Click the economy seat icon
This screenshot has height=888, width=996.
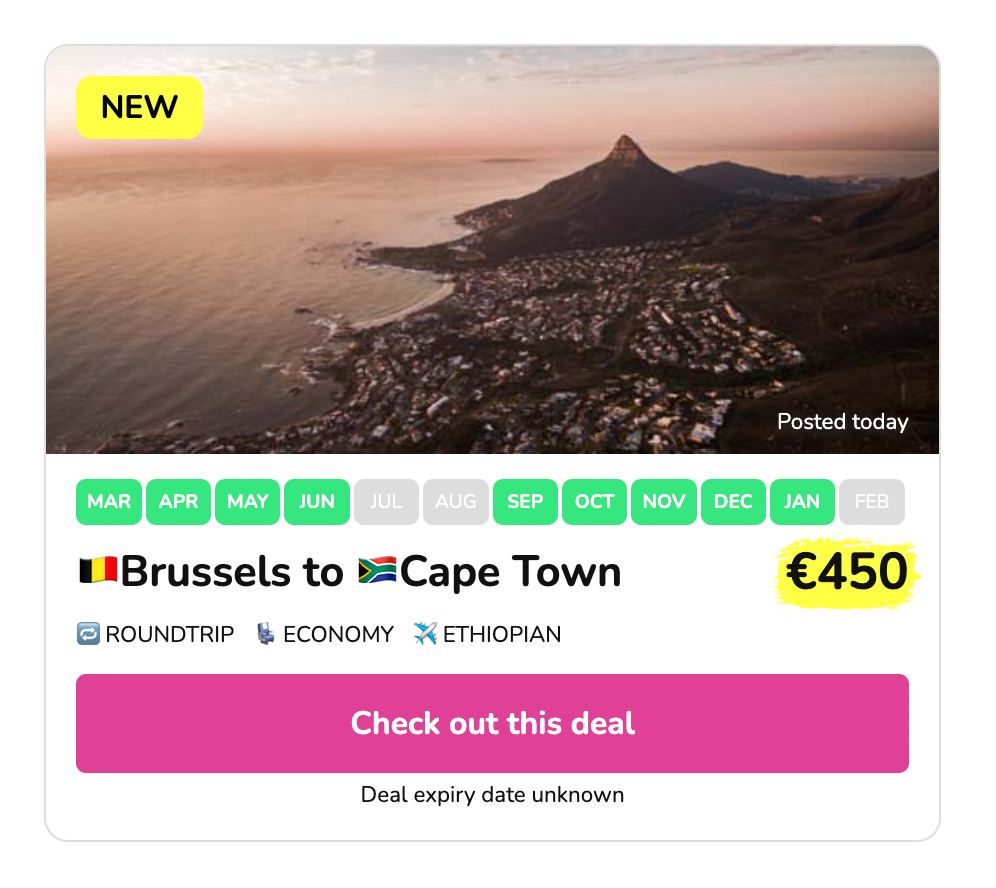[x=265, y=634]
